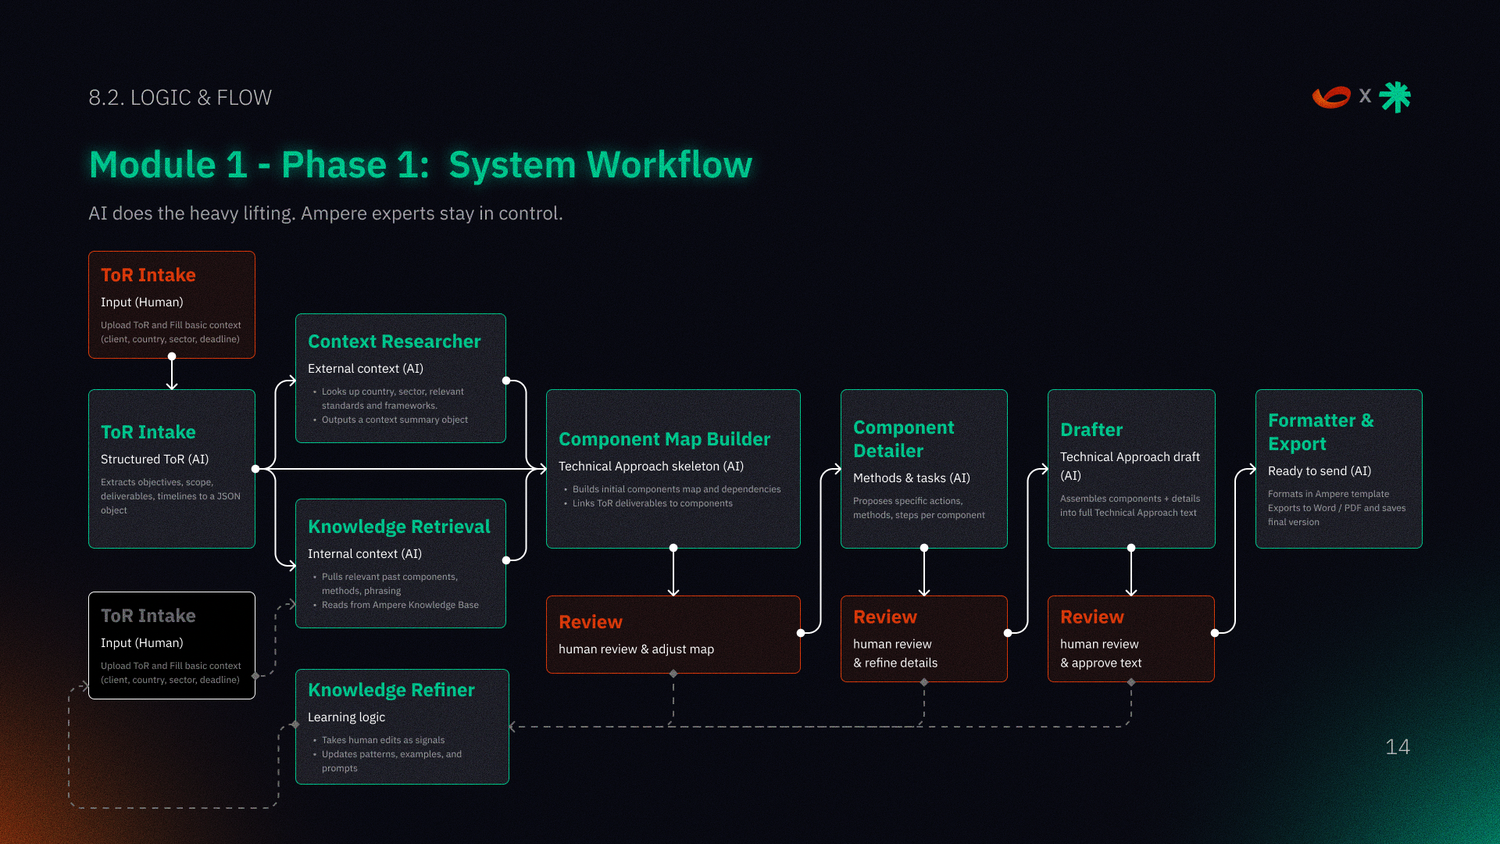Screen dimensions: 1500x844
Task: Click the 'Component Detailer' heading
Action: pos(903,439)
